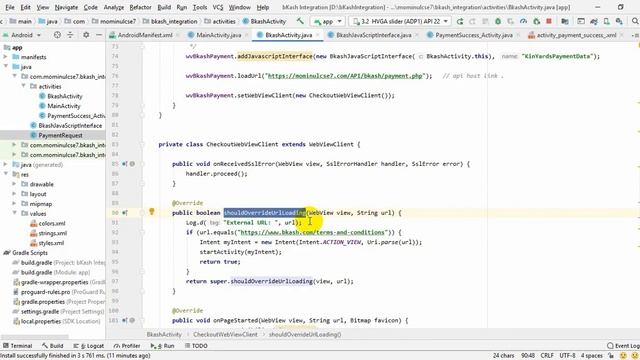Viewport: 640px width, 360px height.
Task: Click the Profile app gauge icon
Action: (x=524, y=21)
